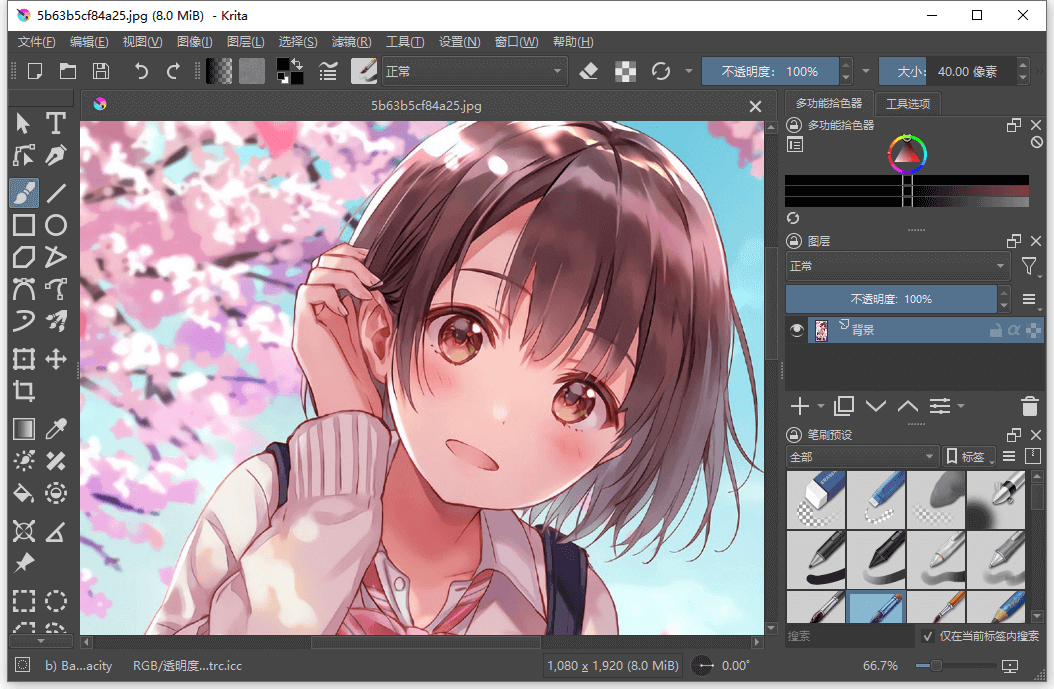
Task: Redo the last undone action
Action: point(173,71)
